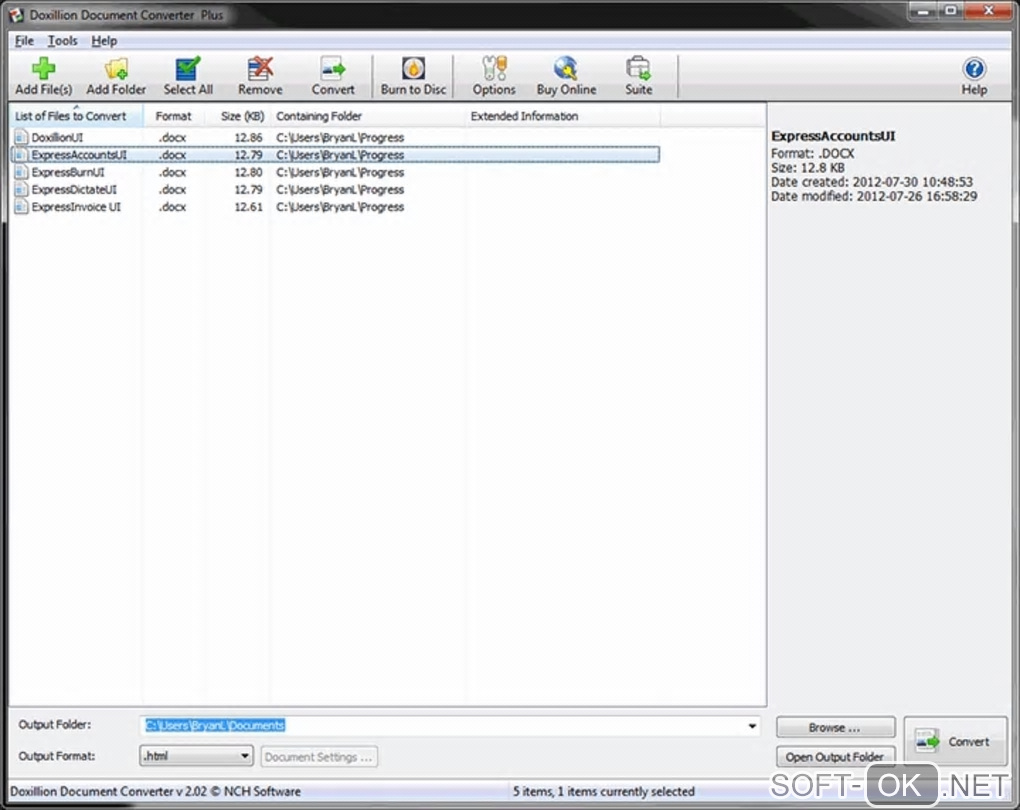Click the Doxillion Document Converter v 2.02 status text
Image resolution: width=1020 pixels, height=810 pixels.
(155, 792)
